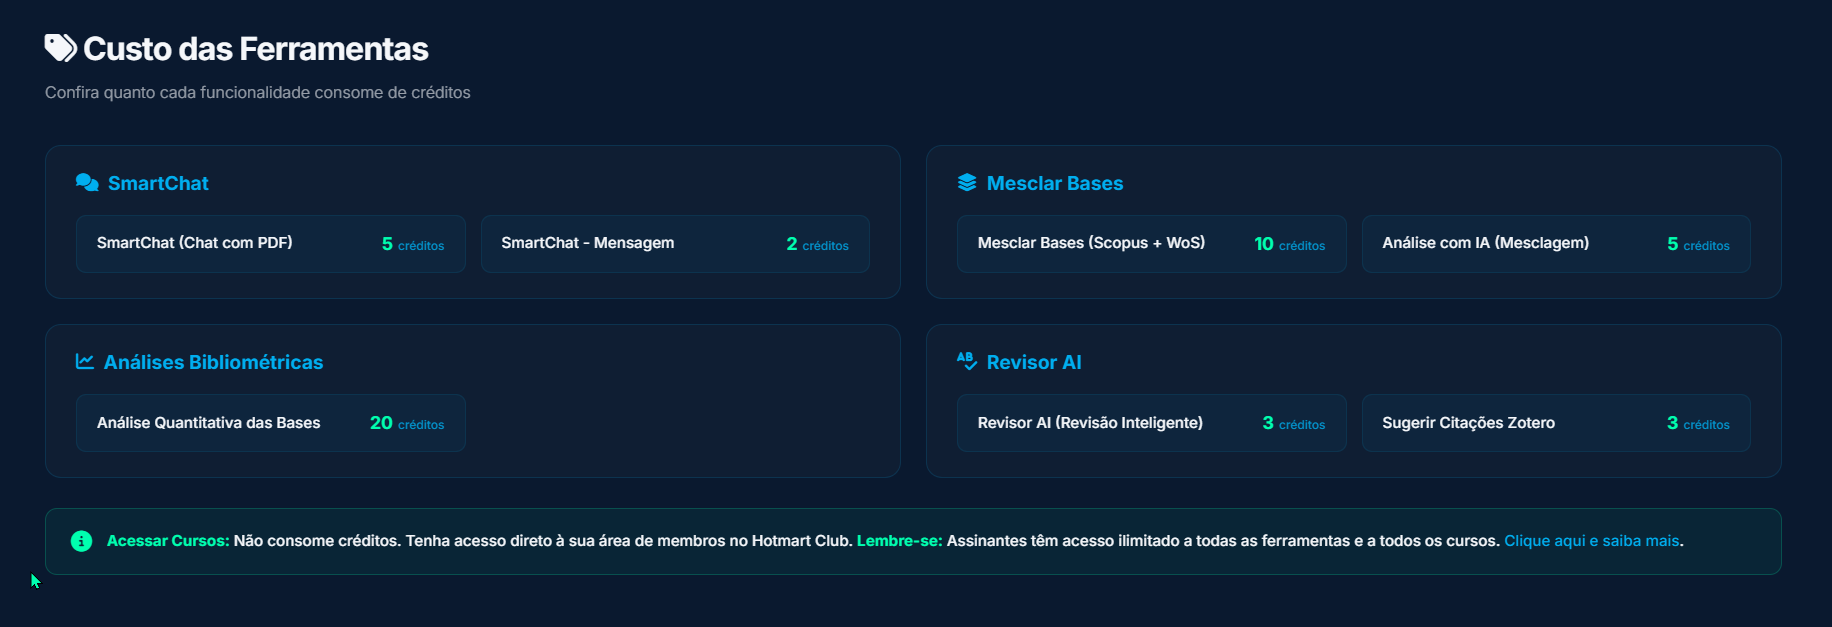Click the Mesclar Bases layers icon

point(967,183)
